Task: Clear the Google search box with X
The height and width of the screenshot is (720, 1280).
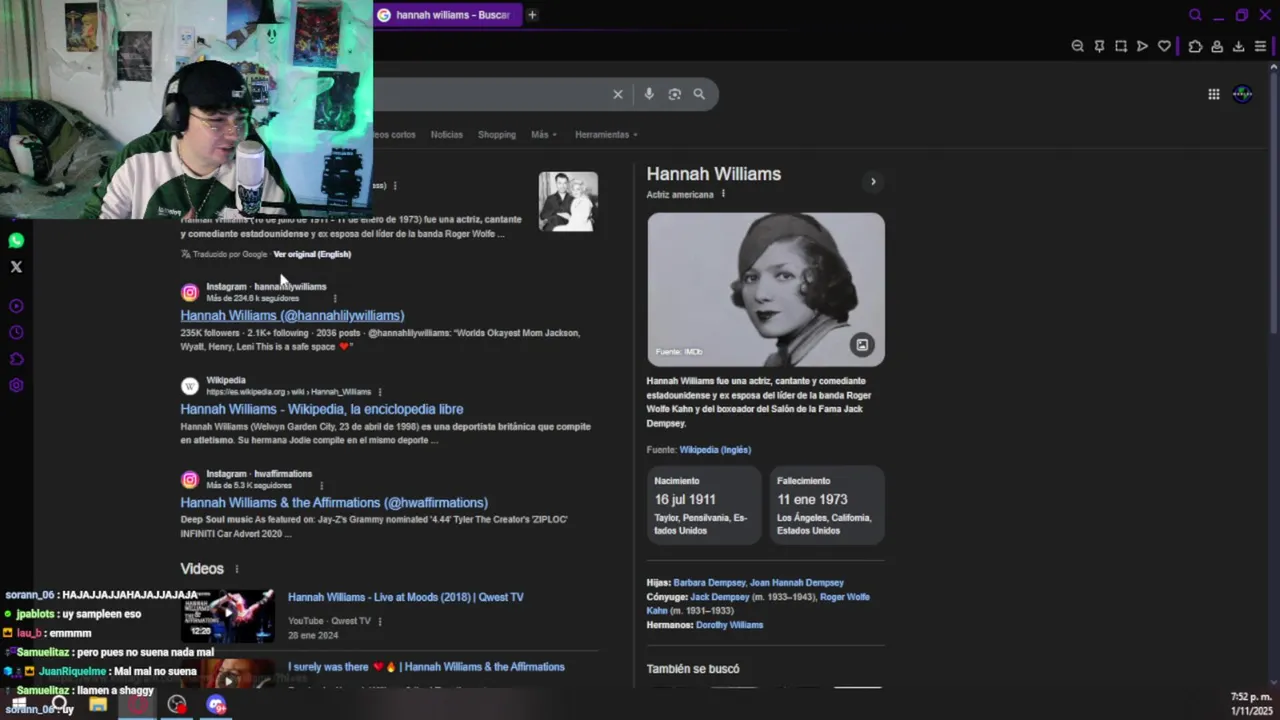Action: click(x=618, y=94)
